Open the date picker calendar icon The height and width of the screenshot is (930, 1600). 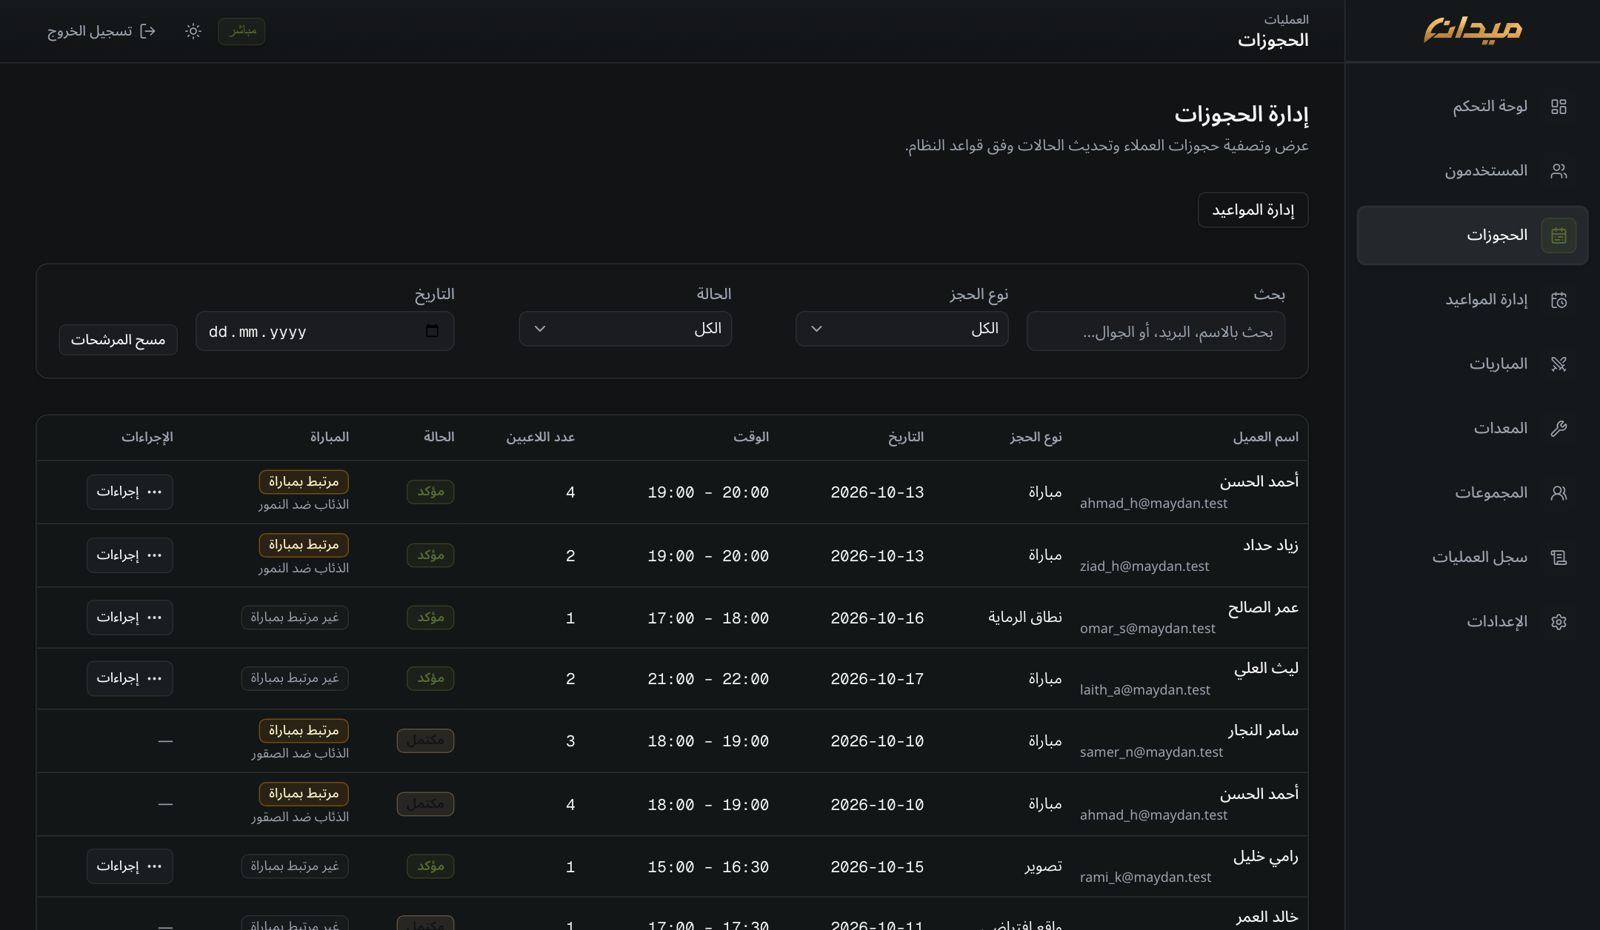point(432,331)
